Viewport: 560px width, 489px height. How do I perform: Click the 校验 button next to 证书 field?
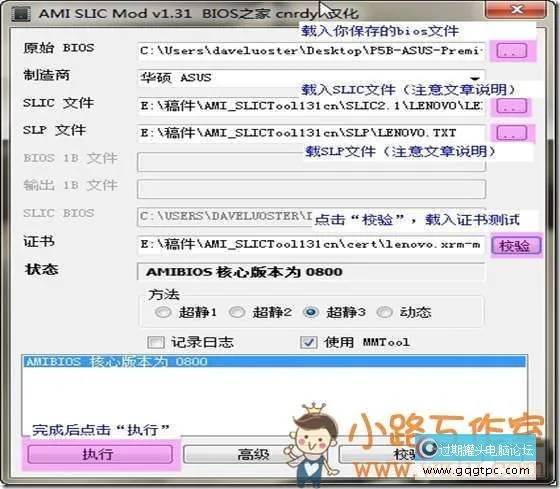(515, 246)
